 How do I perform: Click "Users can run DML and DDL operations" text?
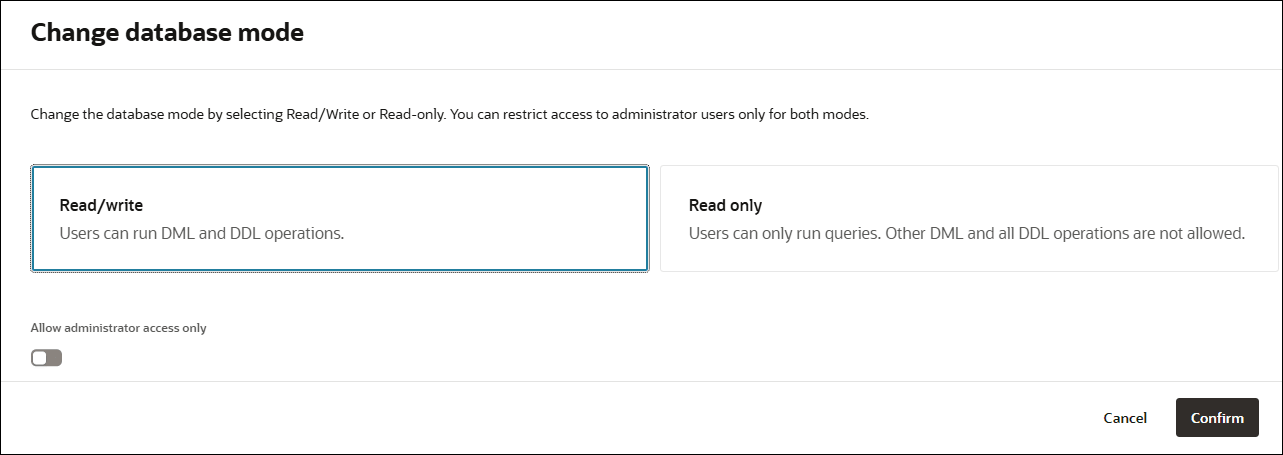[202, 234]
